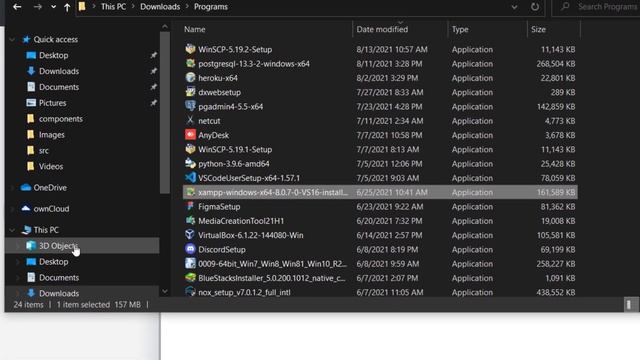Go back with the back arrow
Viewport: 640px width, 360px height.
(17, 7)
